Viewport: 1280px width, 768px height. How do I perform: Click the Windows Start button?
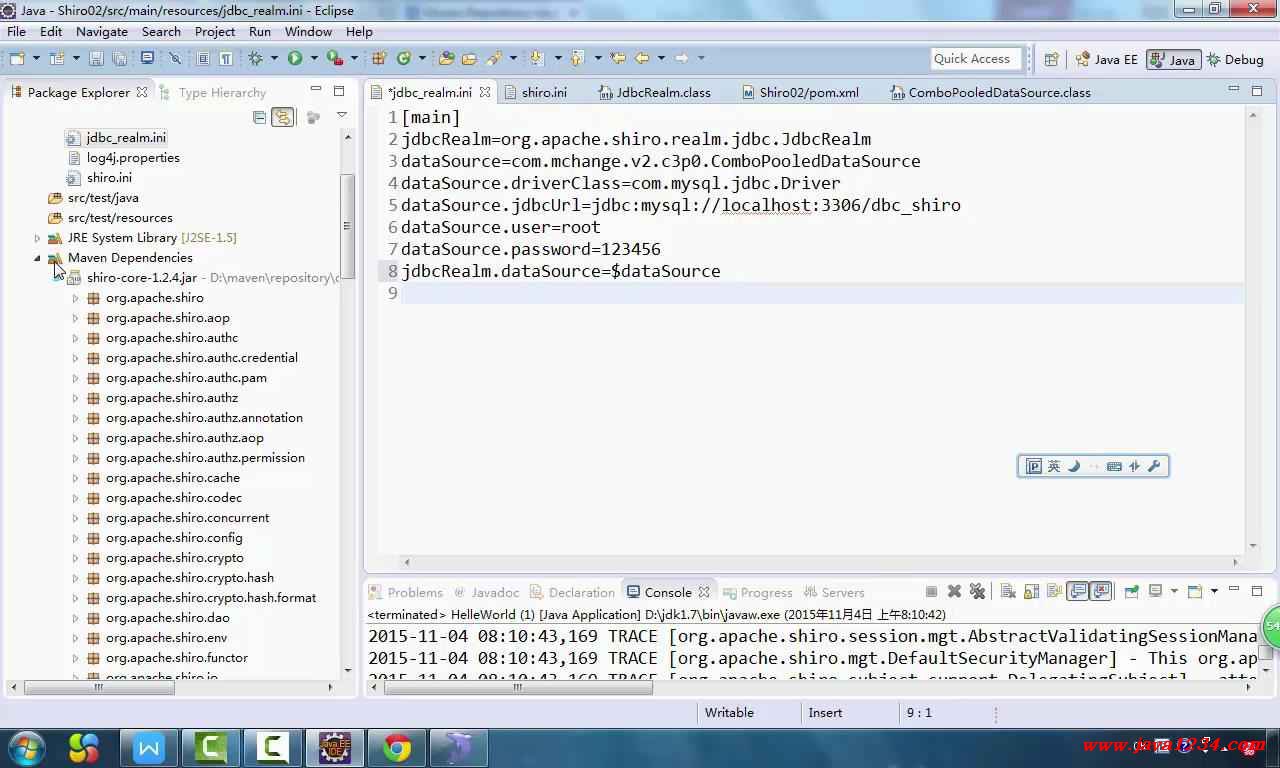26,747
